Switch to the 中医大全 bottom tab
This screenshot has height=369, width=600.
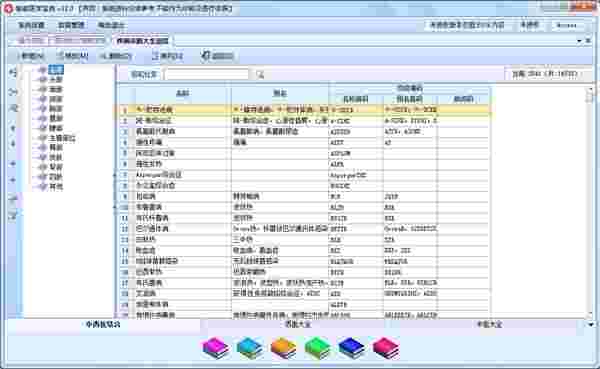[489, 325]
